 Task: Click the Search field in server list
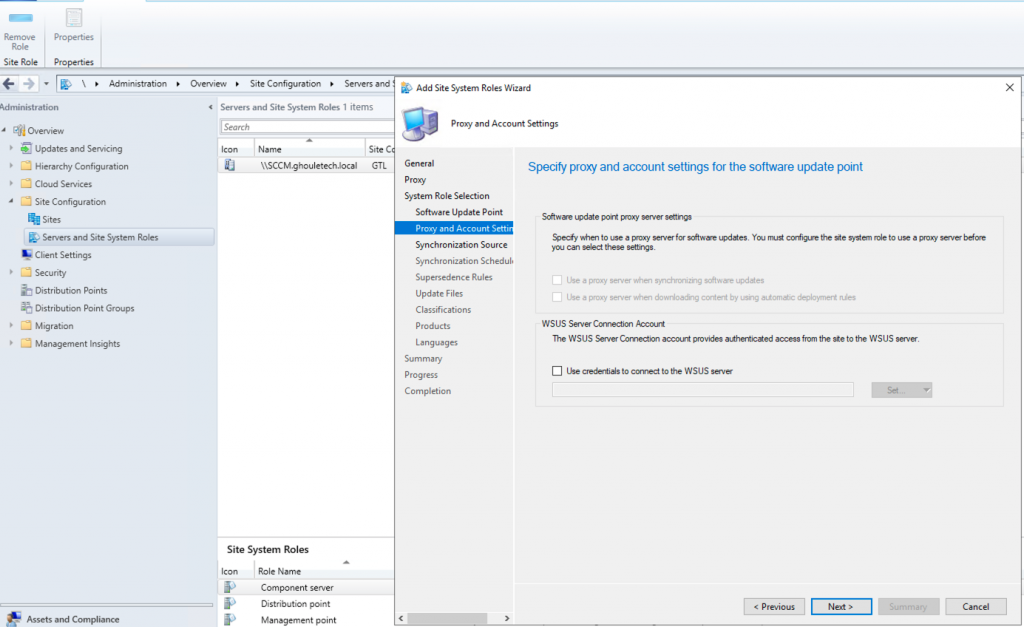click(290, 127)
